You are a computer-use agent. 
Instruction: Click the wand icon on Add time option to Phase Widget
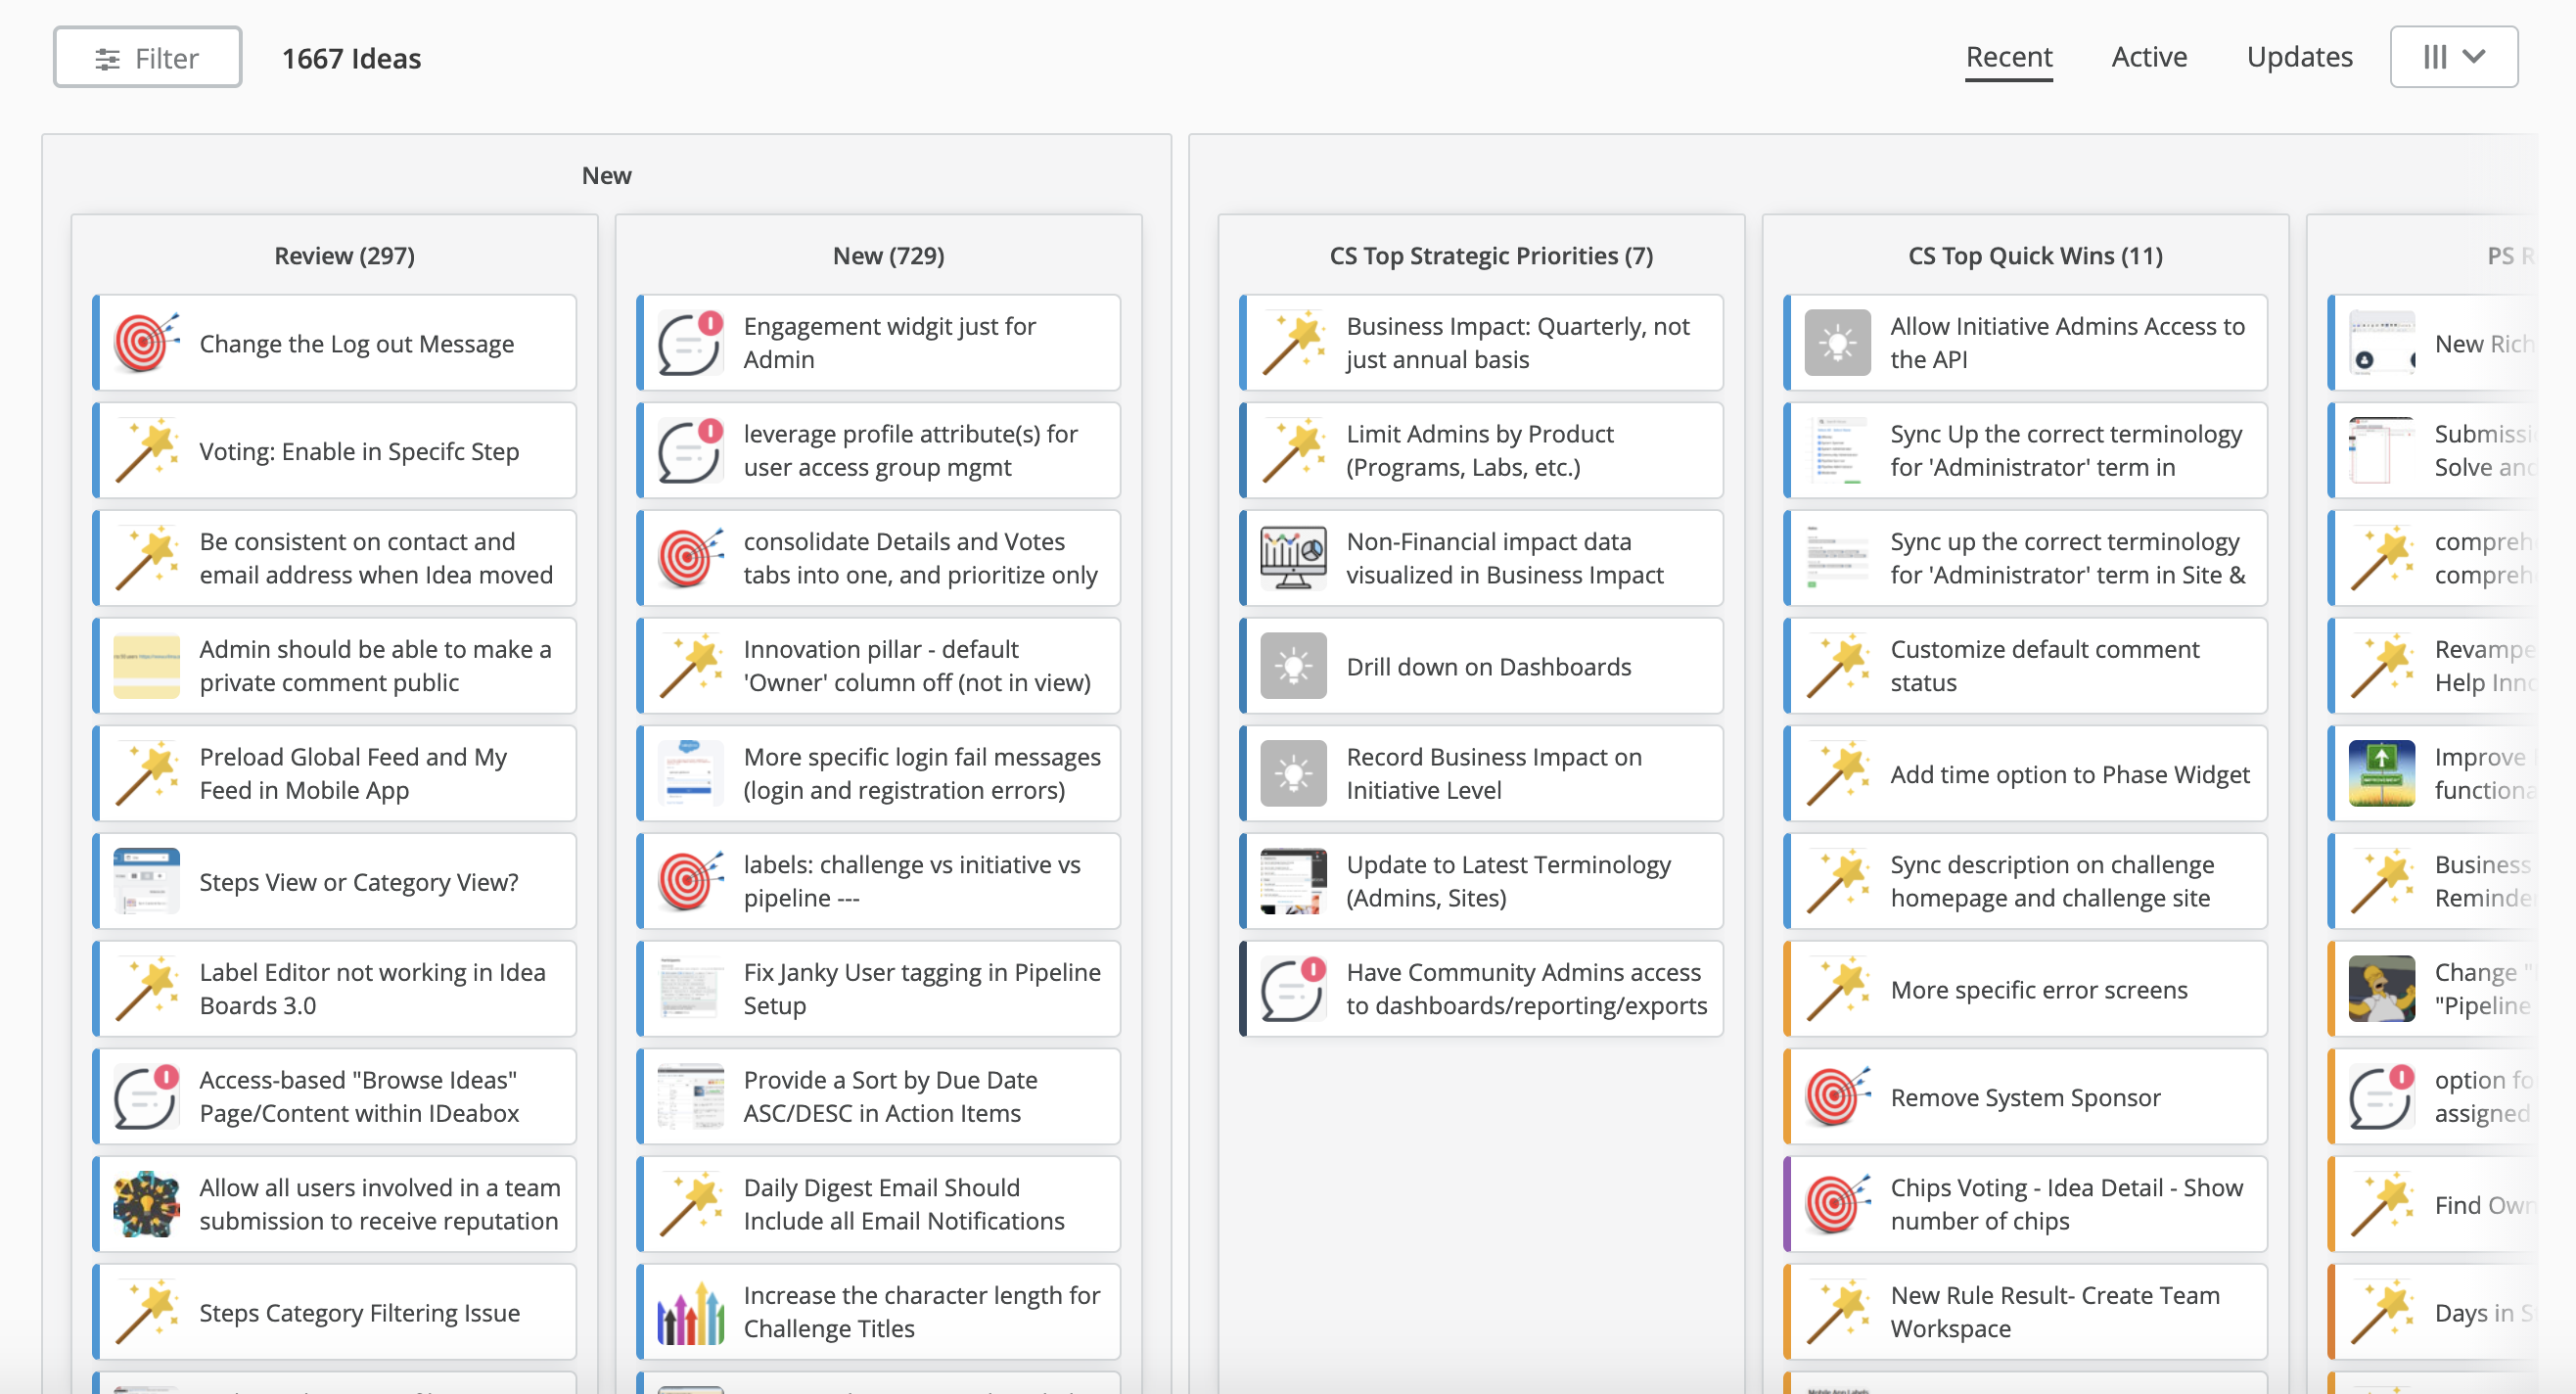point(1837,773)
